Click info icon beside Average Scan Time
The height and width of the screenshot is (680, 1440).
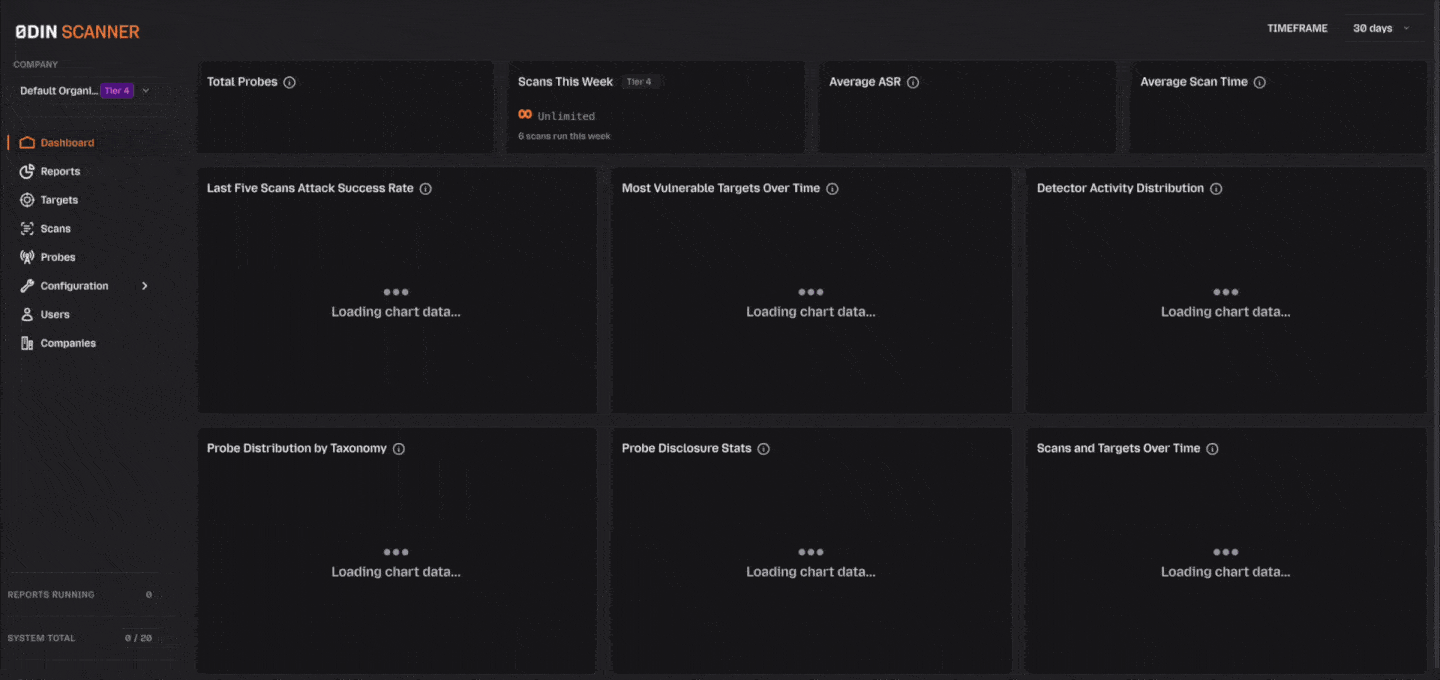[1260, 82]
